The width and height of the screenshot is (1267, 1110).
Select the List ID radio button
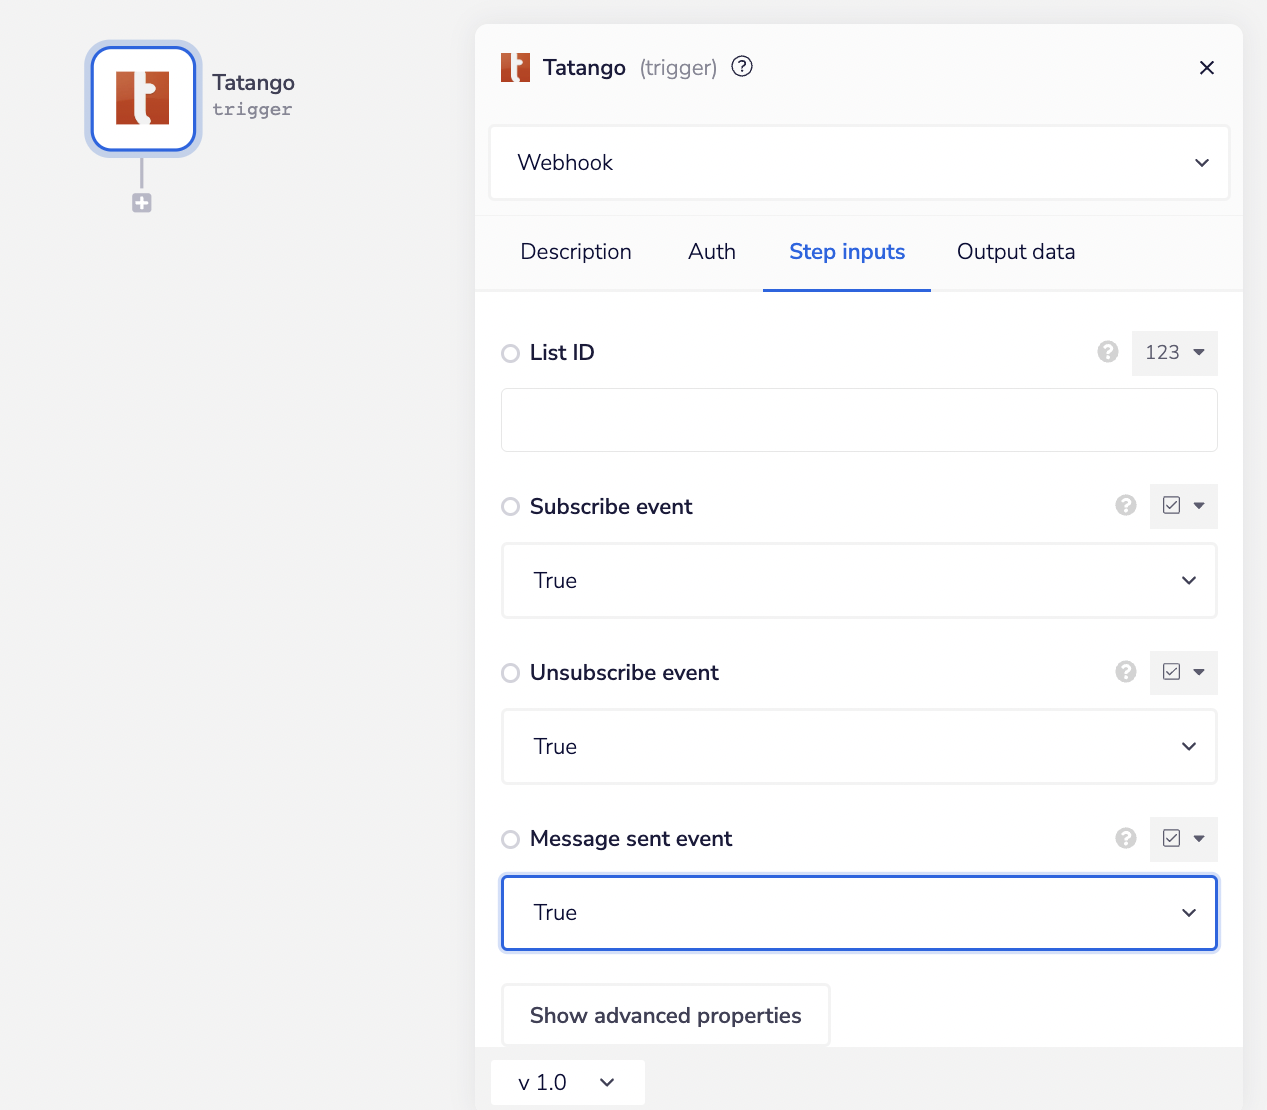(511, 353)
